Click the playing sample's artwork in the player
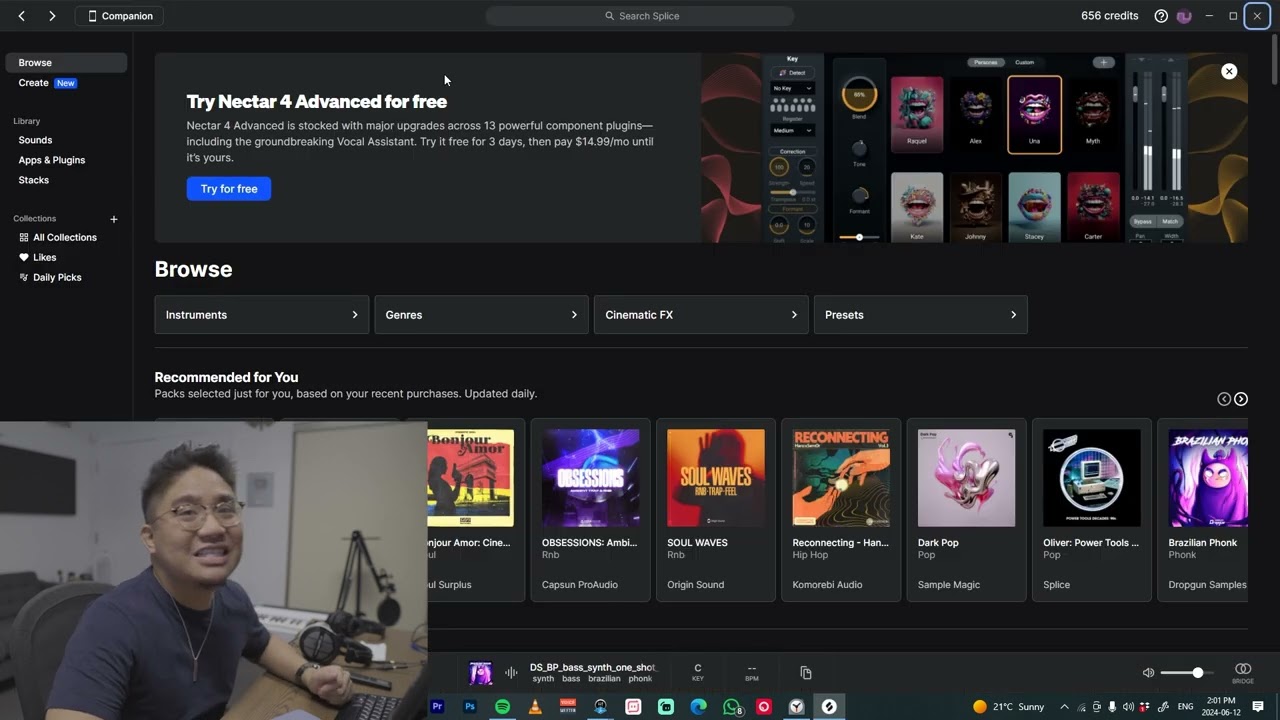 point(481,673)
